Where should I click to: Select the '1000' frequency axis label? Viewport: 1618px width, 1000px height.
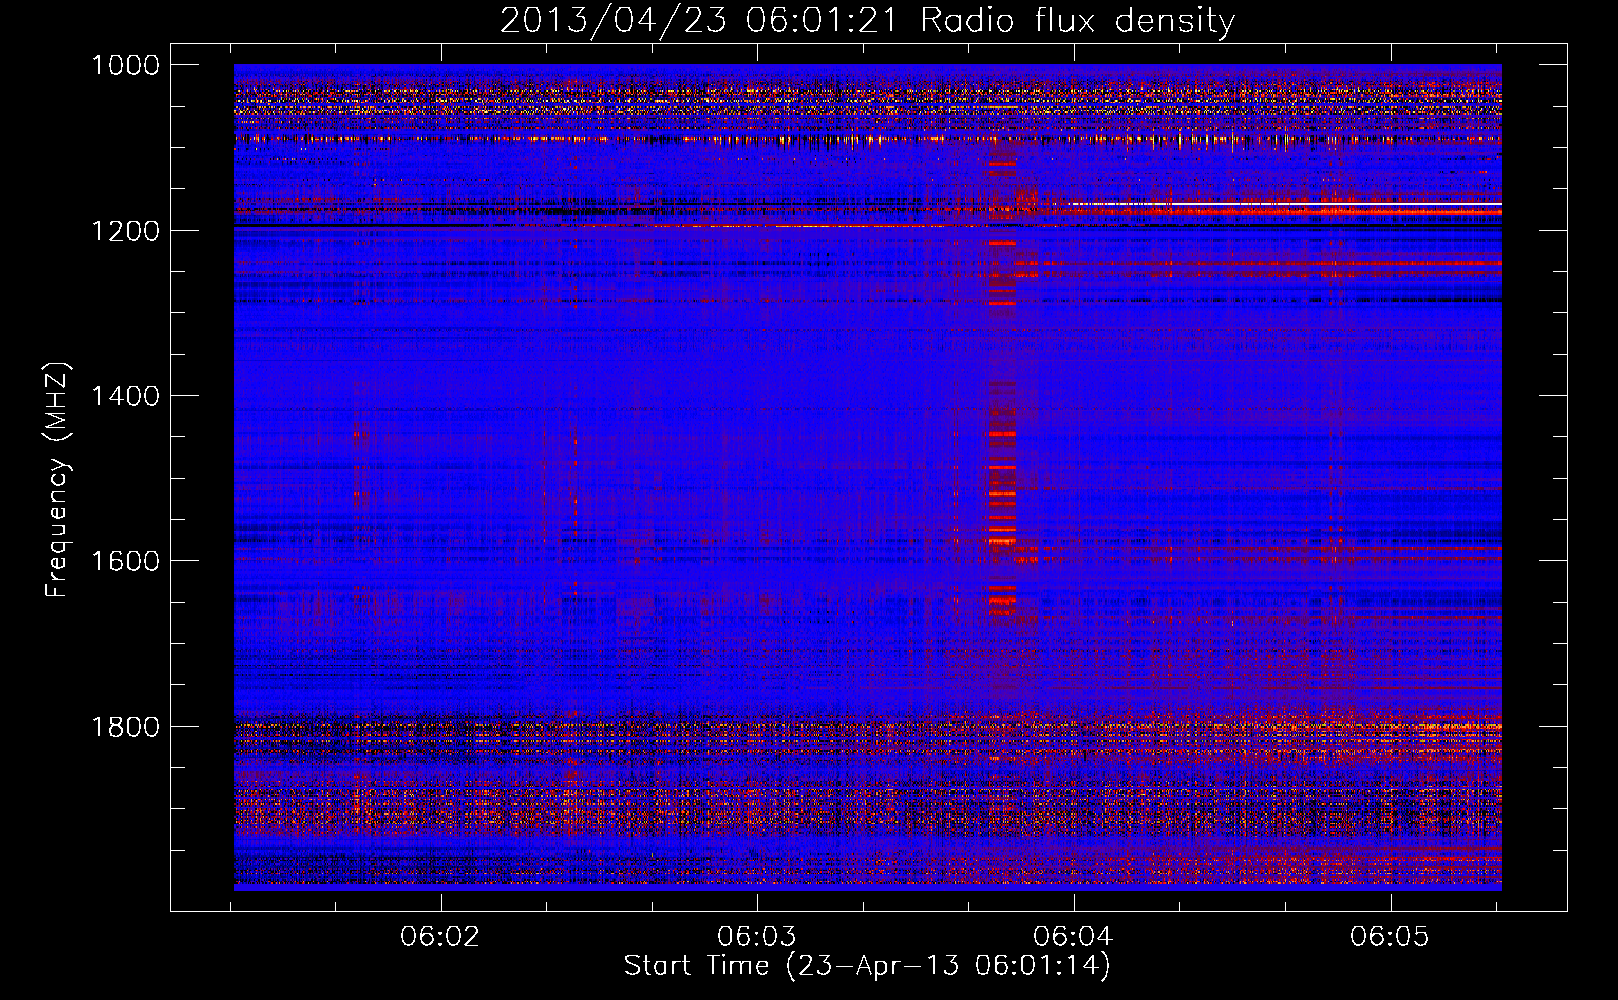point(125,65)
